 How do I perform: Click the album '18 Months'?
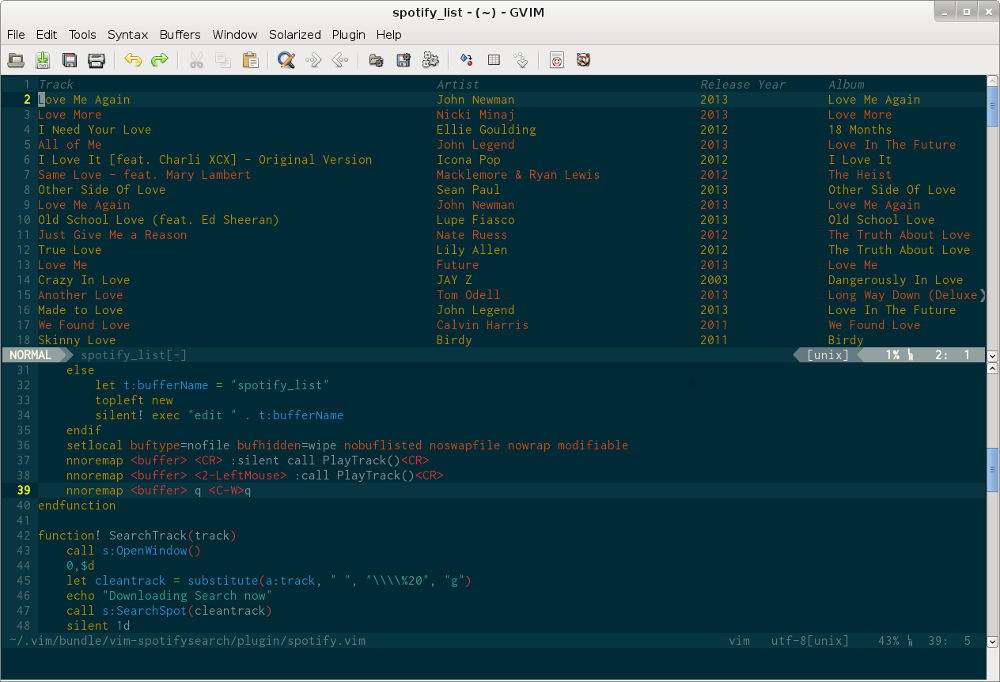pyautogui.click(x=860, y=130)
